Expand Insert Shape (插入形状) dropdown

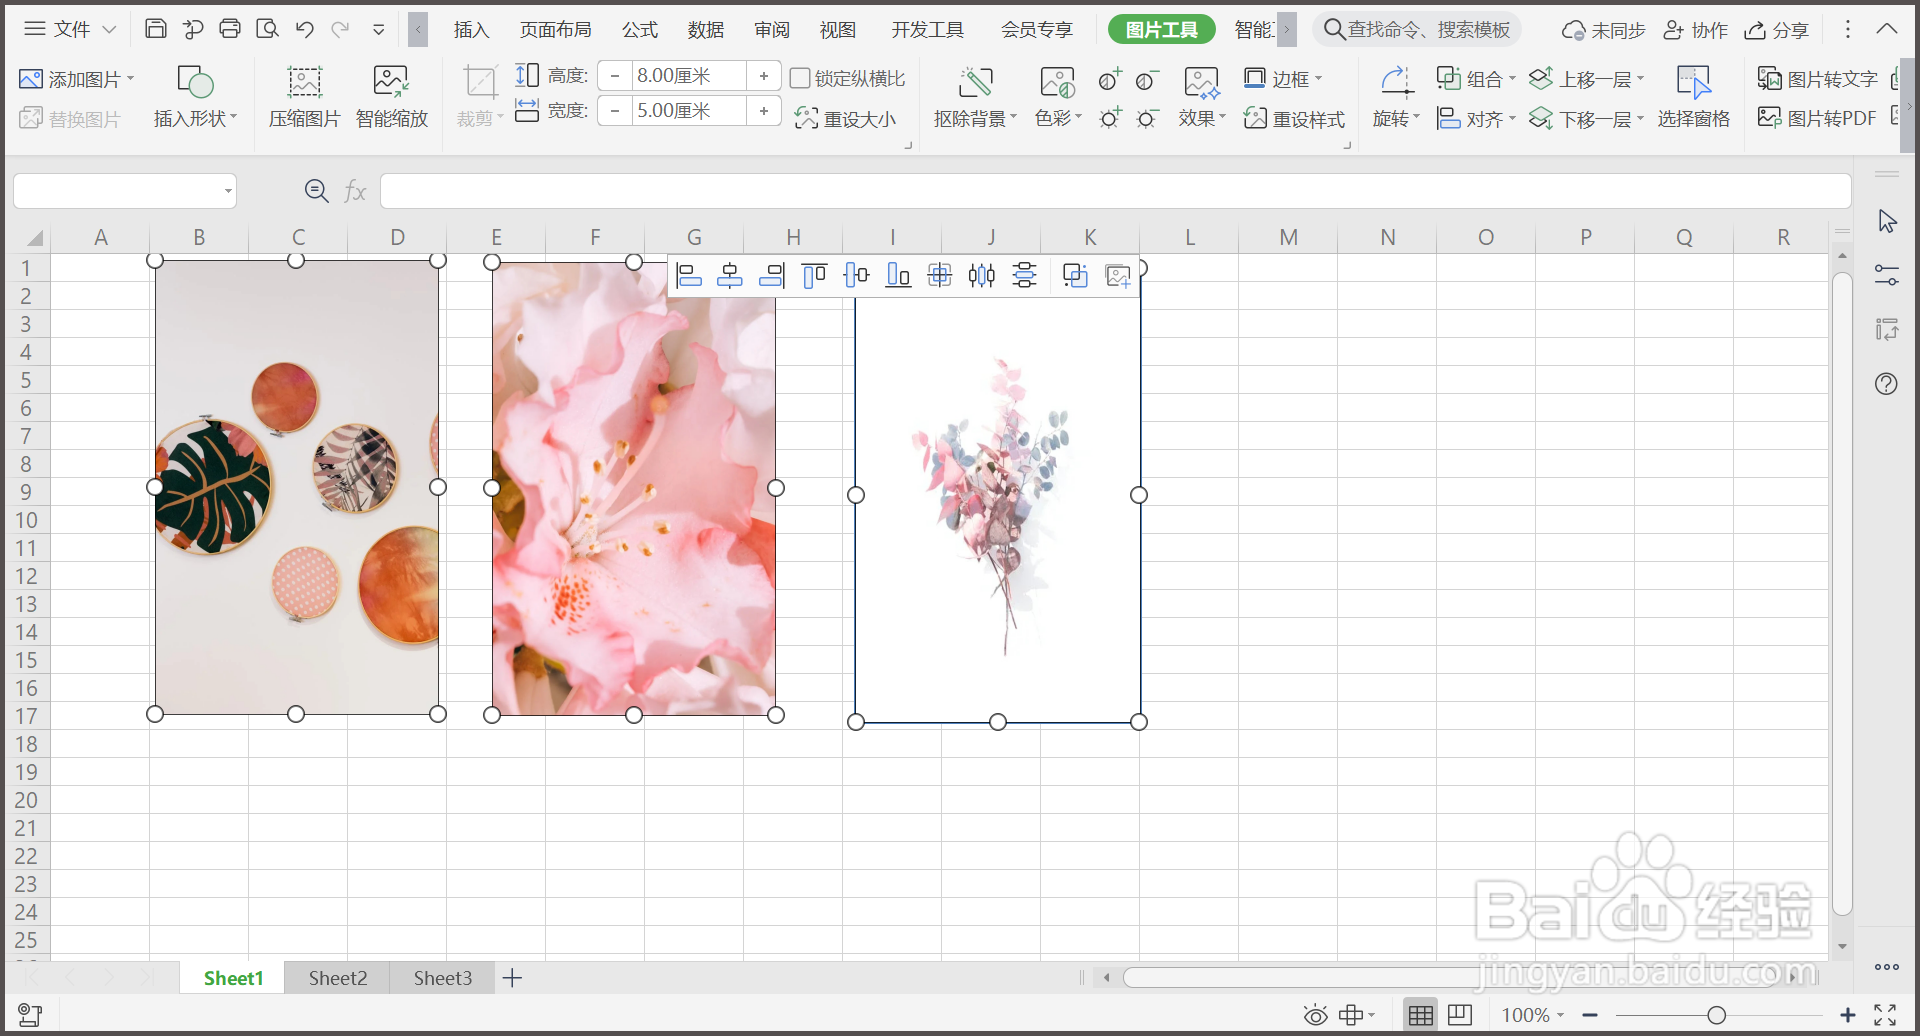pyautogui.click(x=234, y=118)
